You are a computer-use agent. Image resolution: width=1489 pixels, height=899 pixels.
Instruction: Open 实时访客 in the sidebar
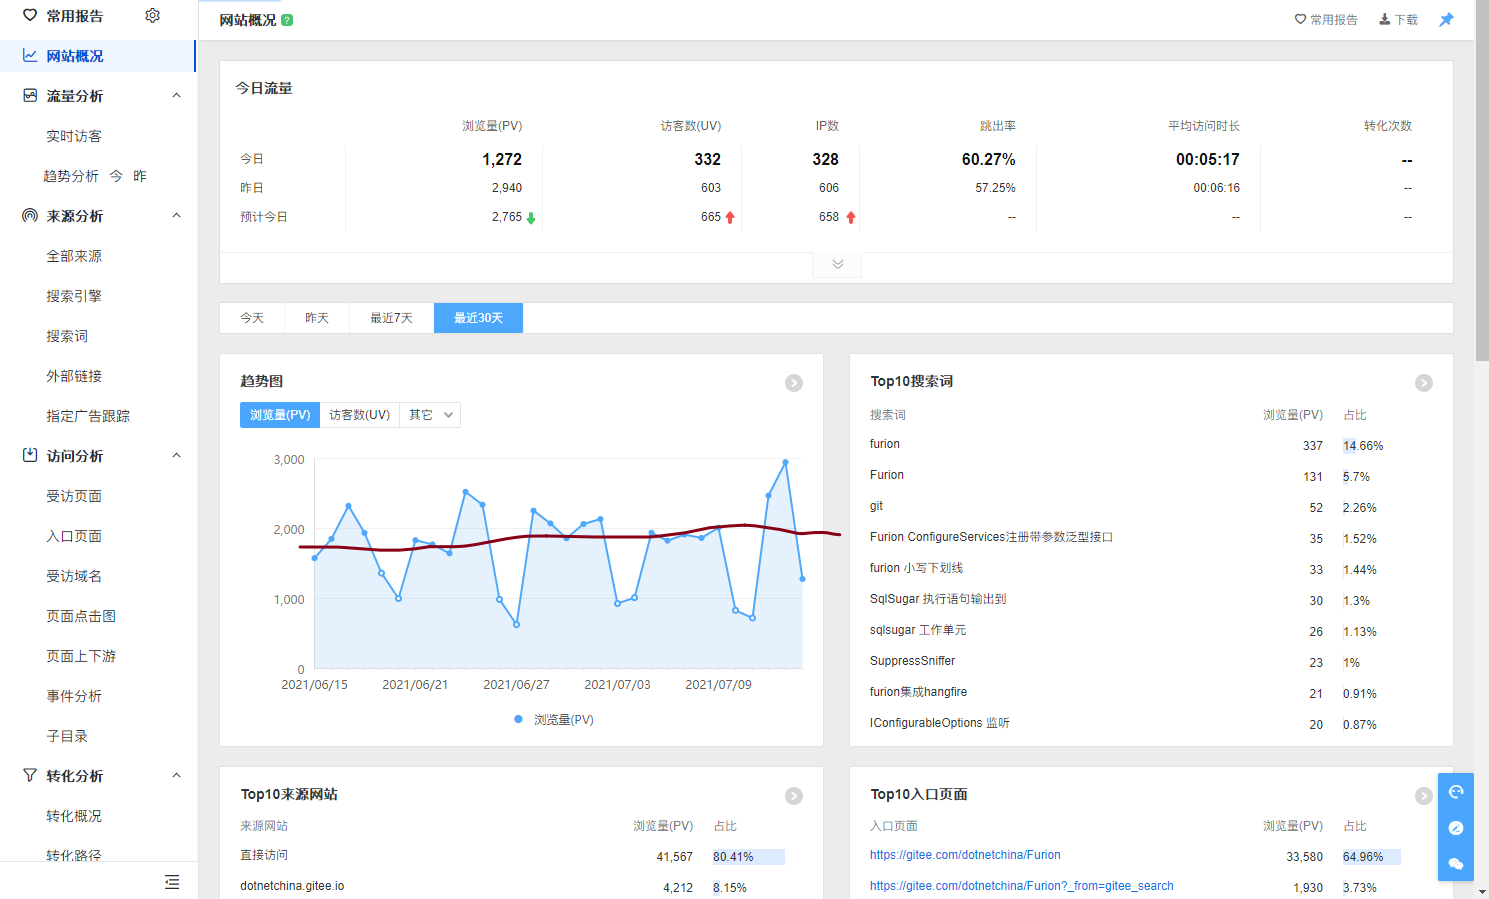point(74,136)
